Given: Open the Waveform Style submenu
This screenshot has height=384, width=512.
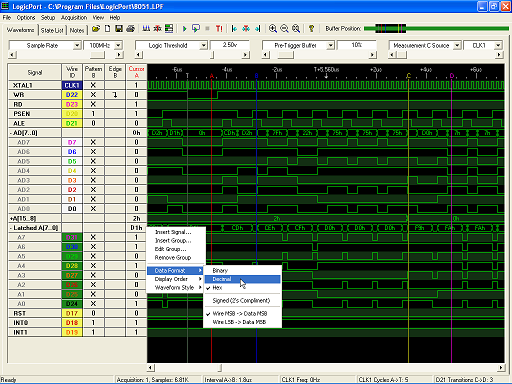Looking at the screenshot, I should (x=176, y=288).
